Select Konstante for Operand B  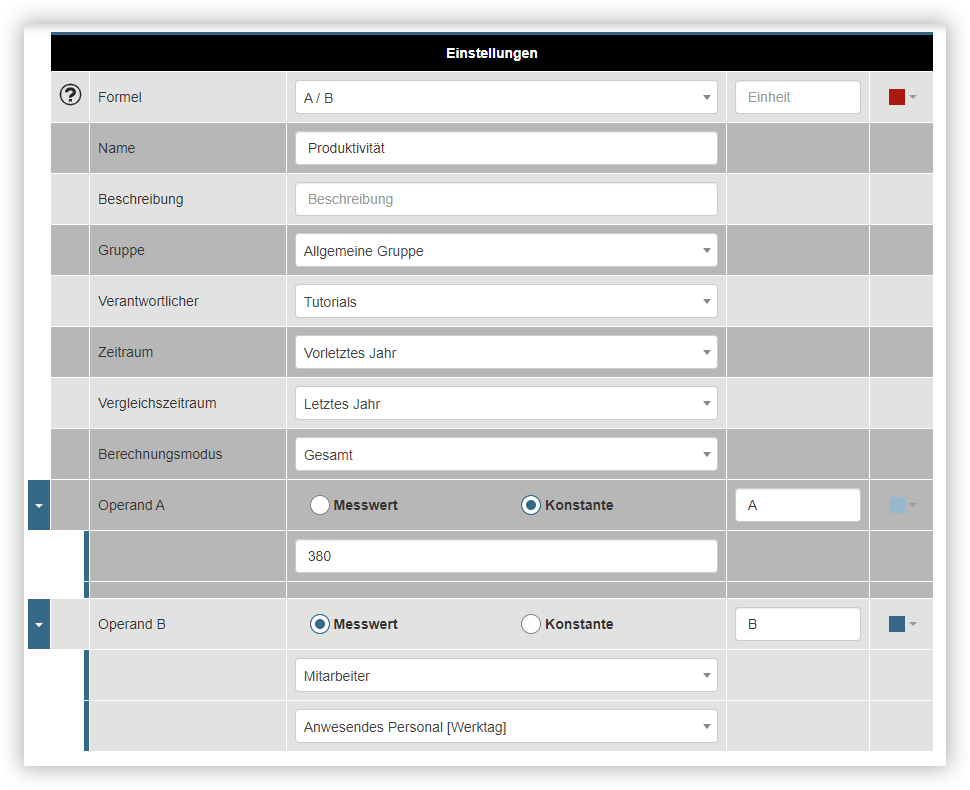531,623
